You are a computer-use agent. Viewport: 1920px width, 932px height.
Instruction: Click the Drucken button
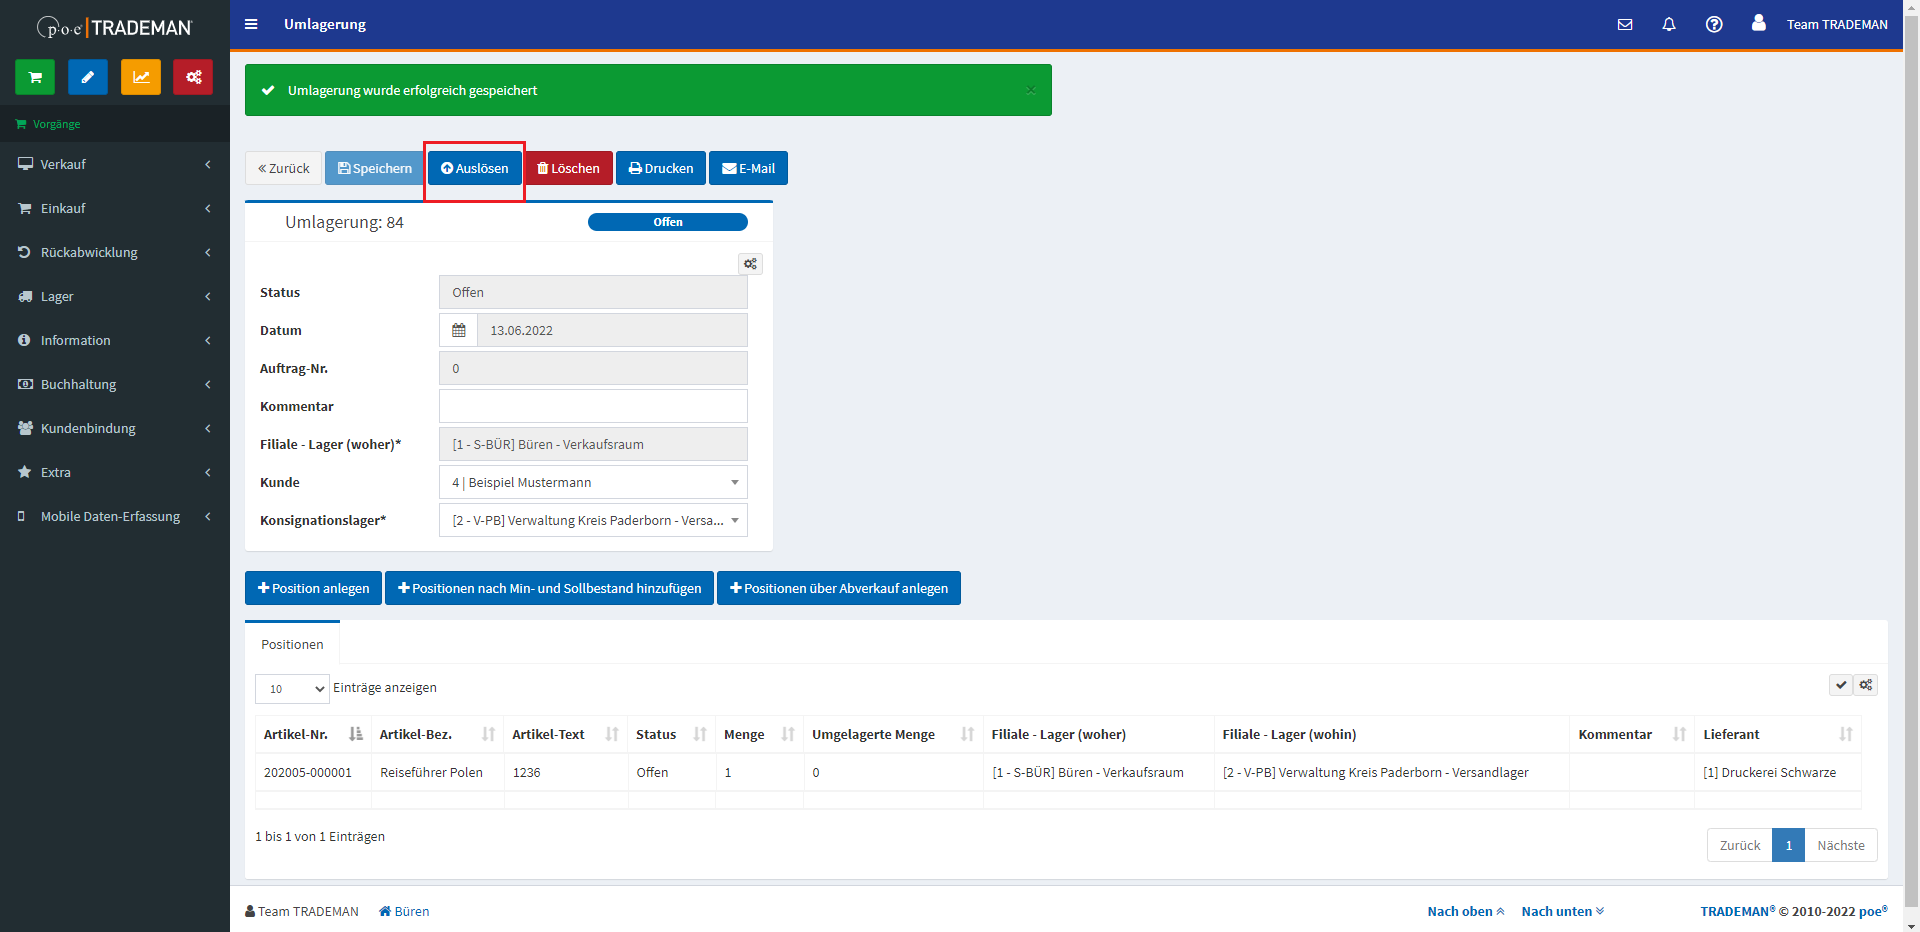tap(661, 168)
